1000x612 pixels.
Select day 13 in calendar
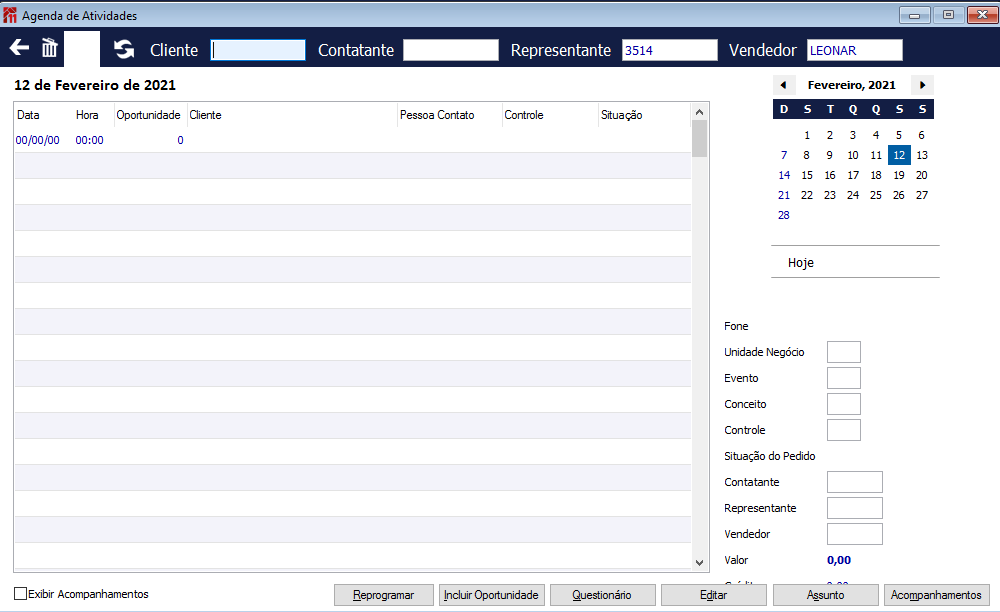pyautogui.click(x=922, y=155)
